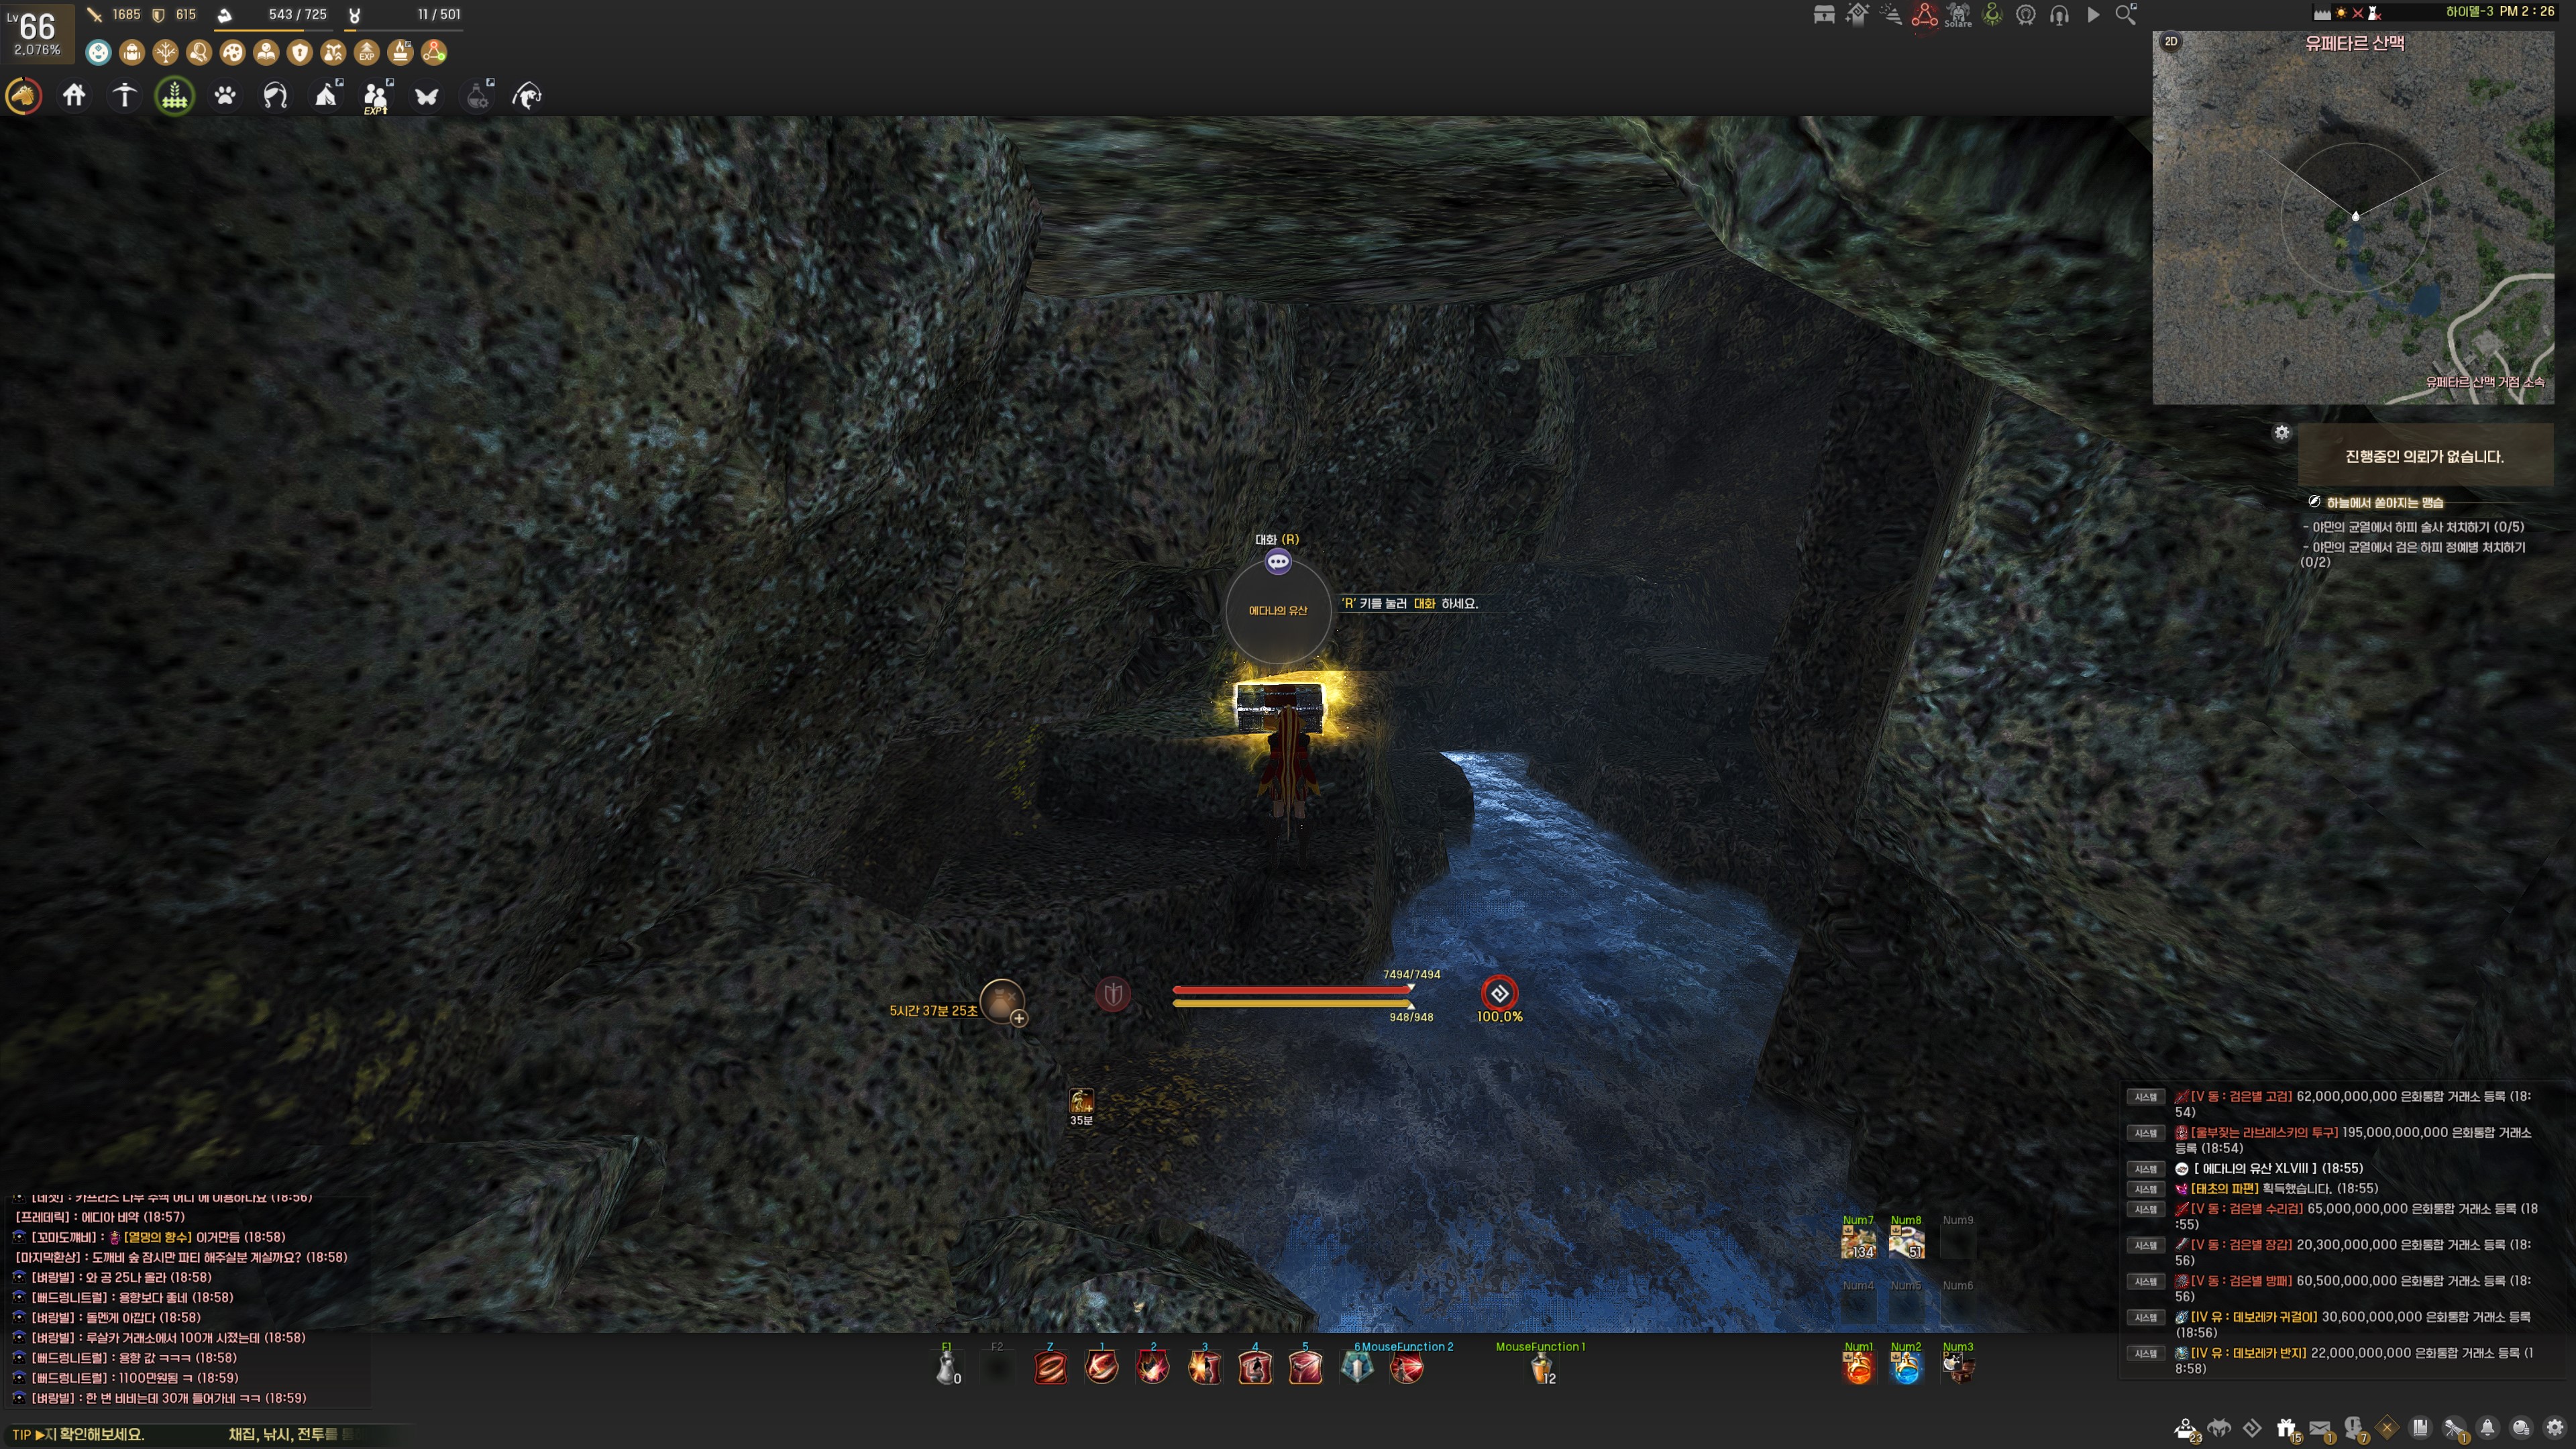The height and width of the screenshot is (1449, 2576).
Task: Click the garden farming icon
Action: pyautogui.click(x=175, y=96)
